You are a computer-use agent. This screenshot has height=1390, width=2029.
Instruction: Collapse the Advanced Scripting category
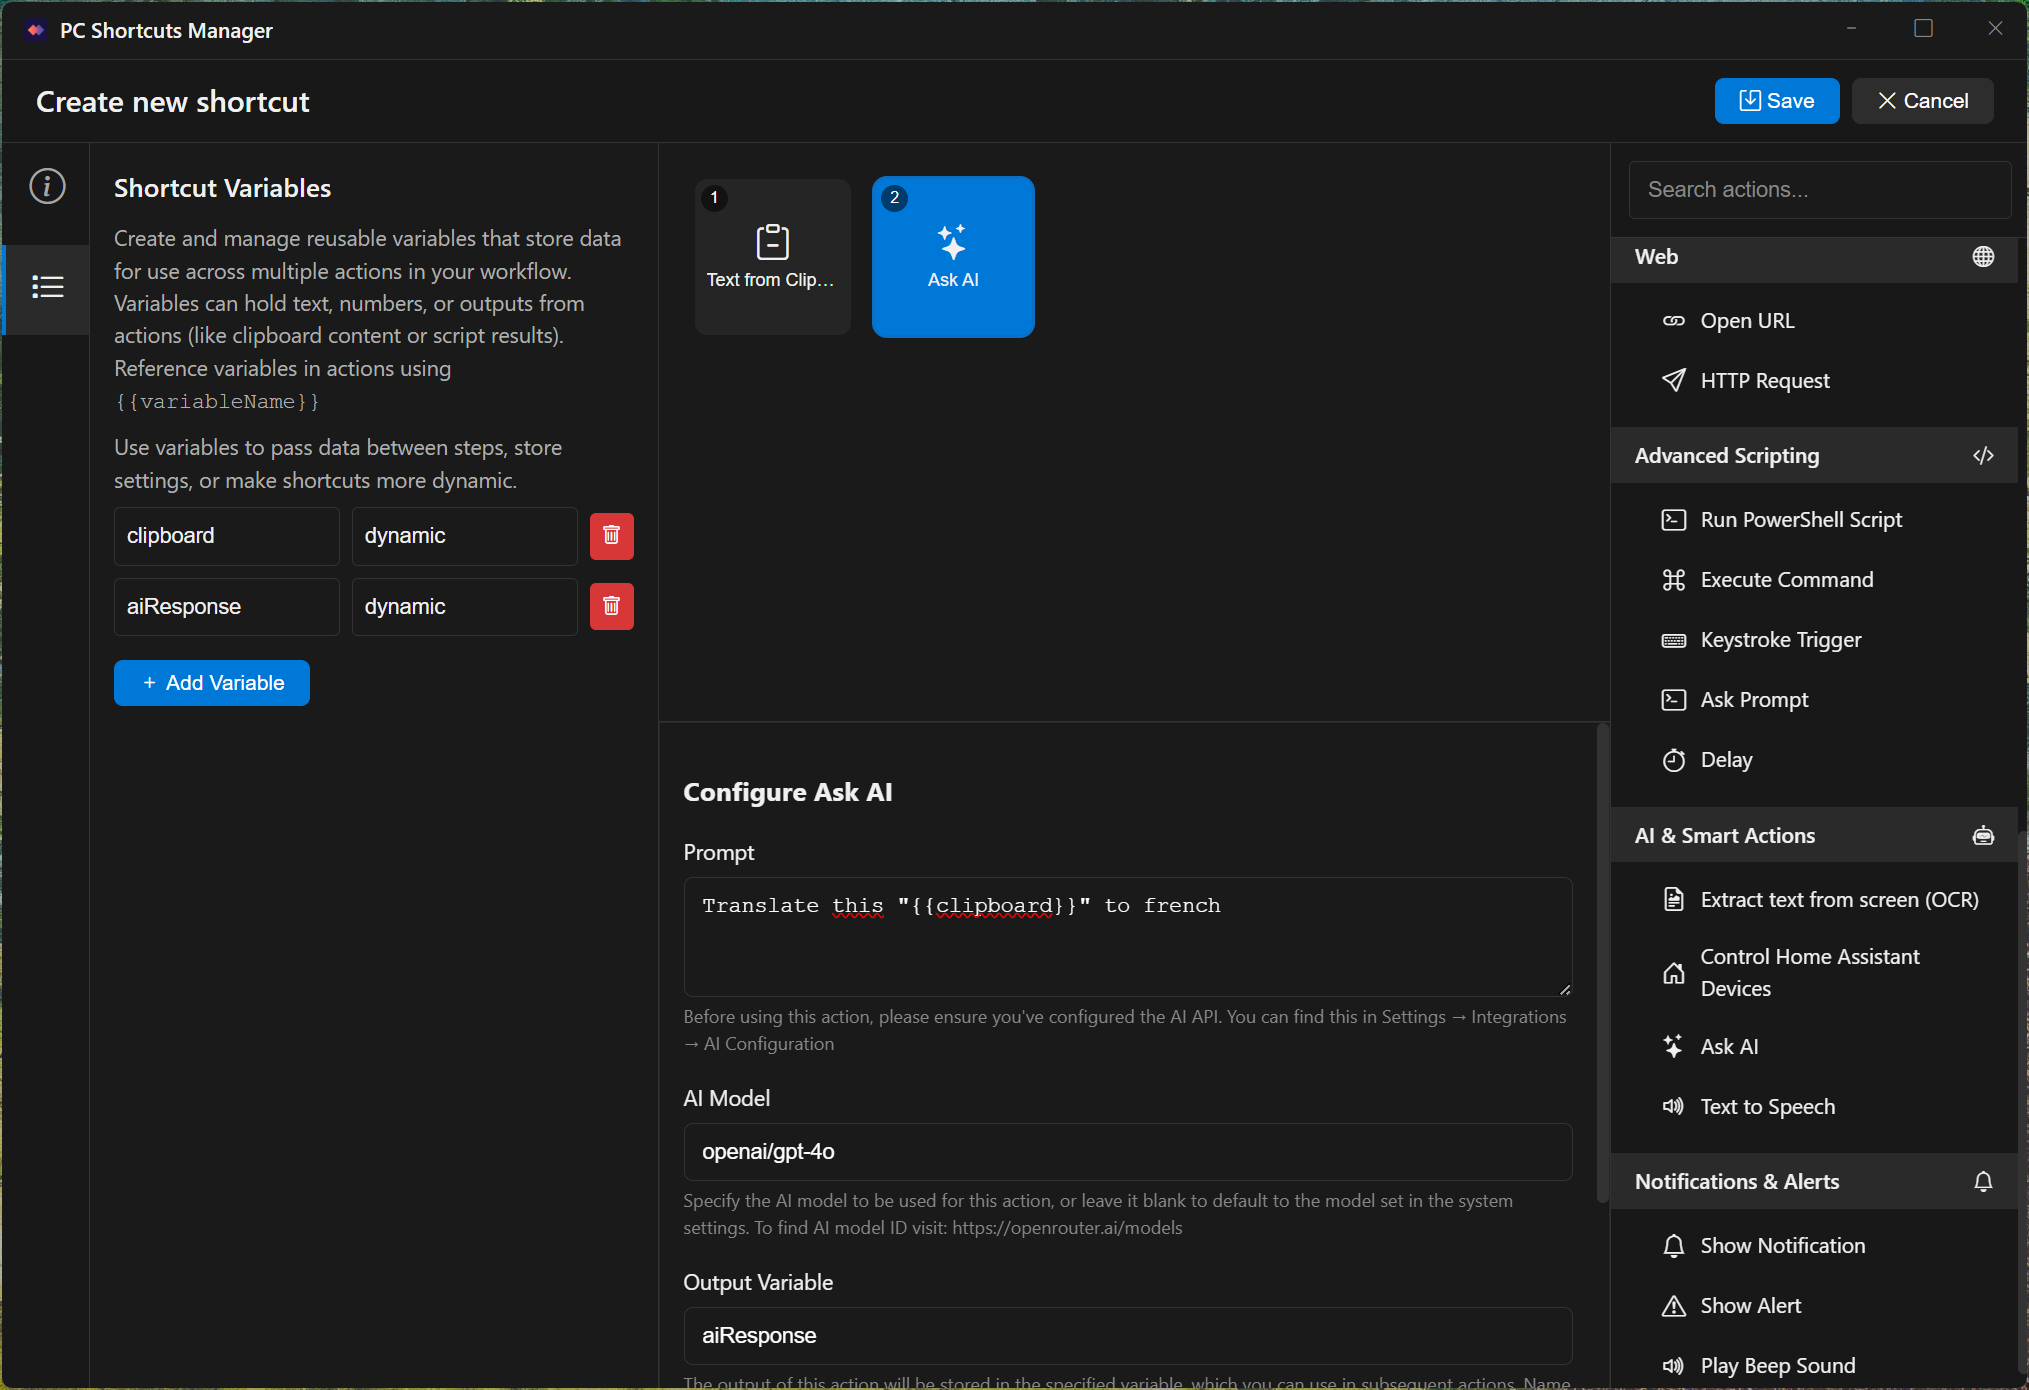[x=1813, y=456]
